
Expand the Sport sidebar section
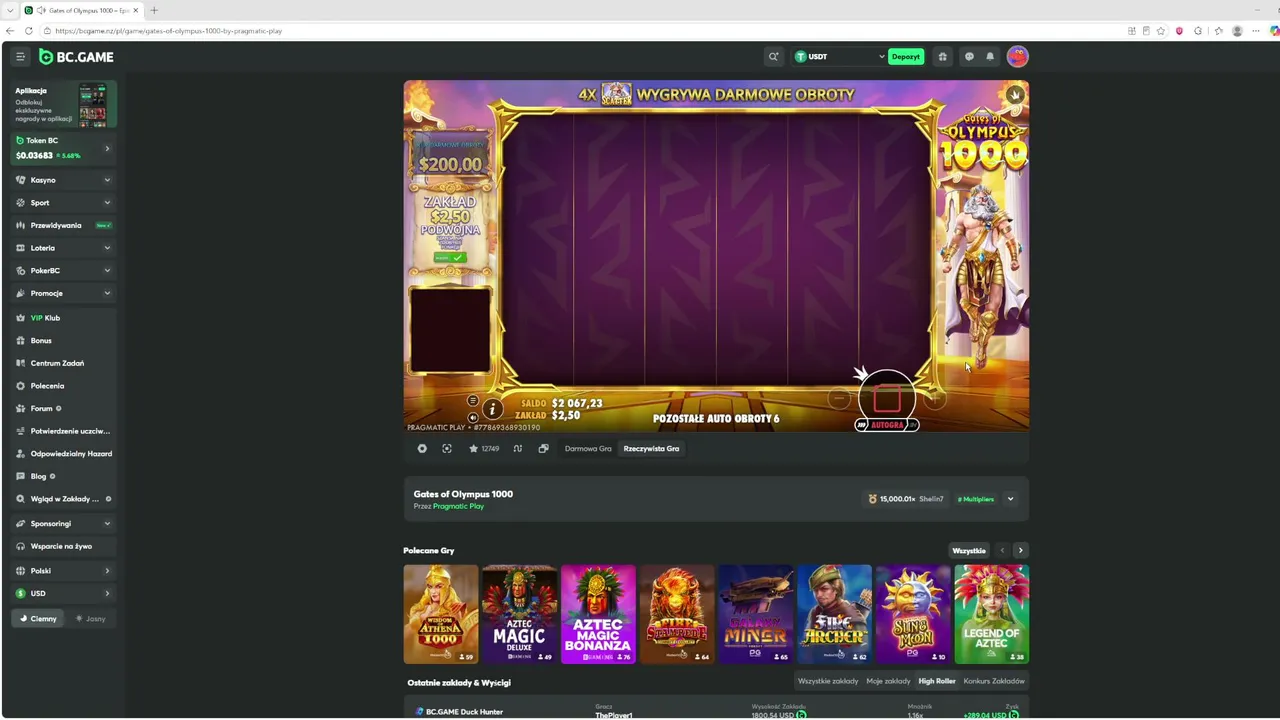(64, 203)
